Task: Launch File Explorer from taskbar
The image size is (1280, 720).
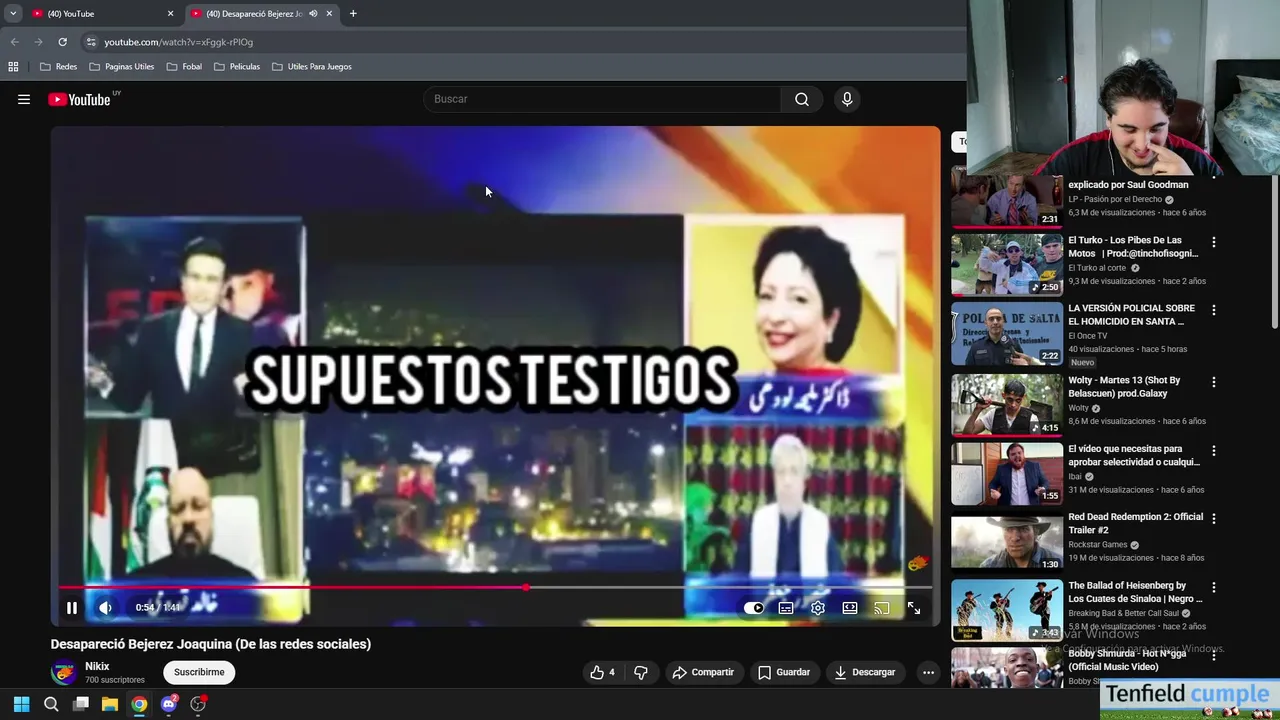Action: (110, 704)
